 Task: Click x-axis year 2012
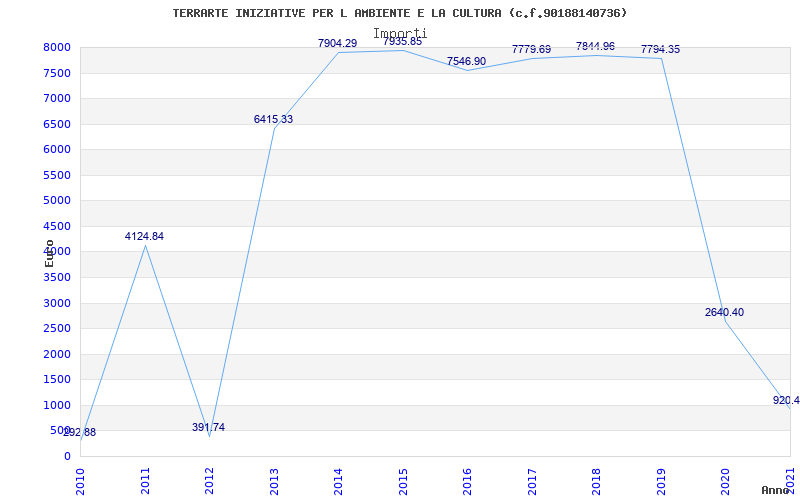point(210,482)
